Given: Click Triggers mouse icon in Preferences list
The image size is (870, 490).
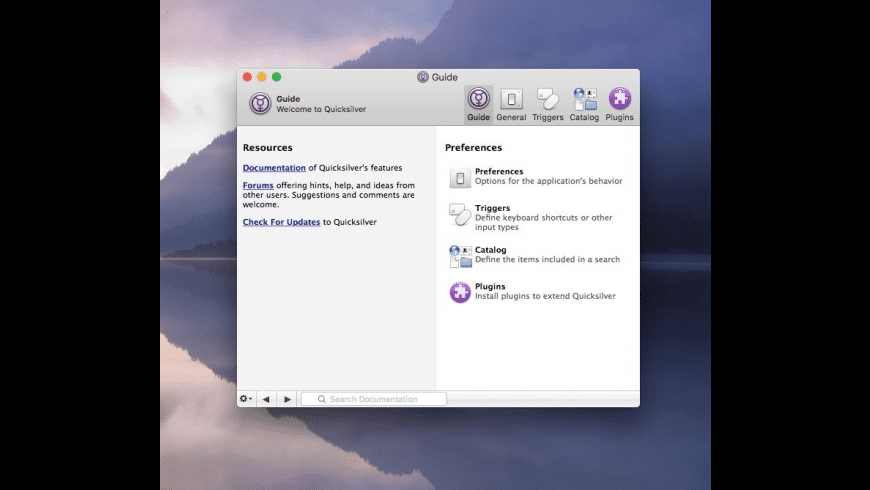Looking at the screenshot, I should (460, 215).
